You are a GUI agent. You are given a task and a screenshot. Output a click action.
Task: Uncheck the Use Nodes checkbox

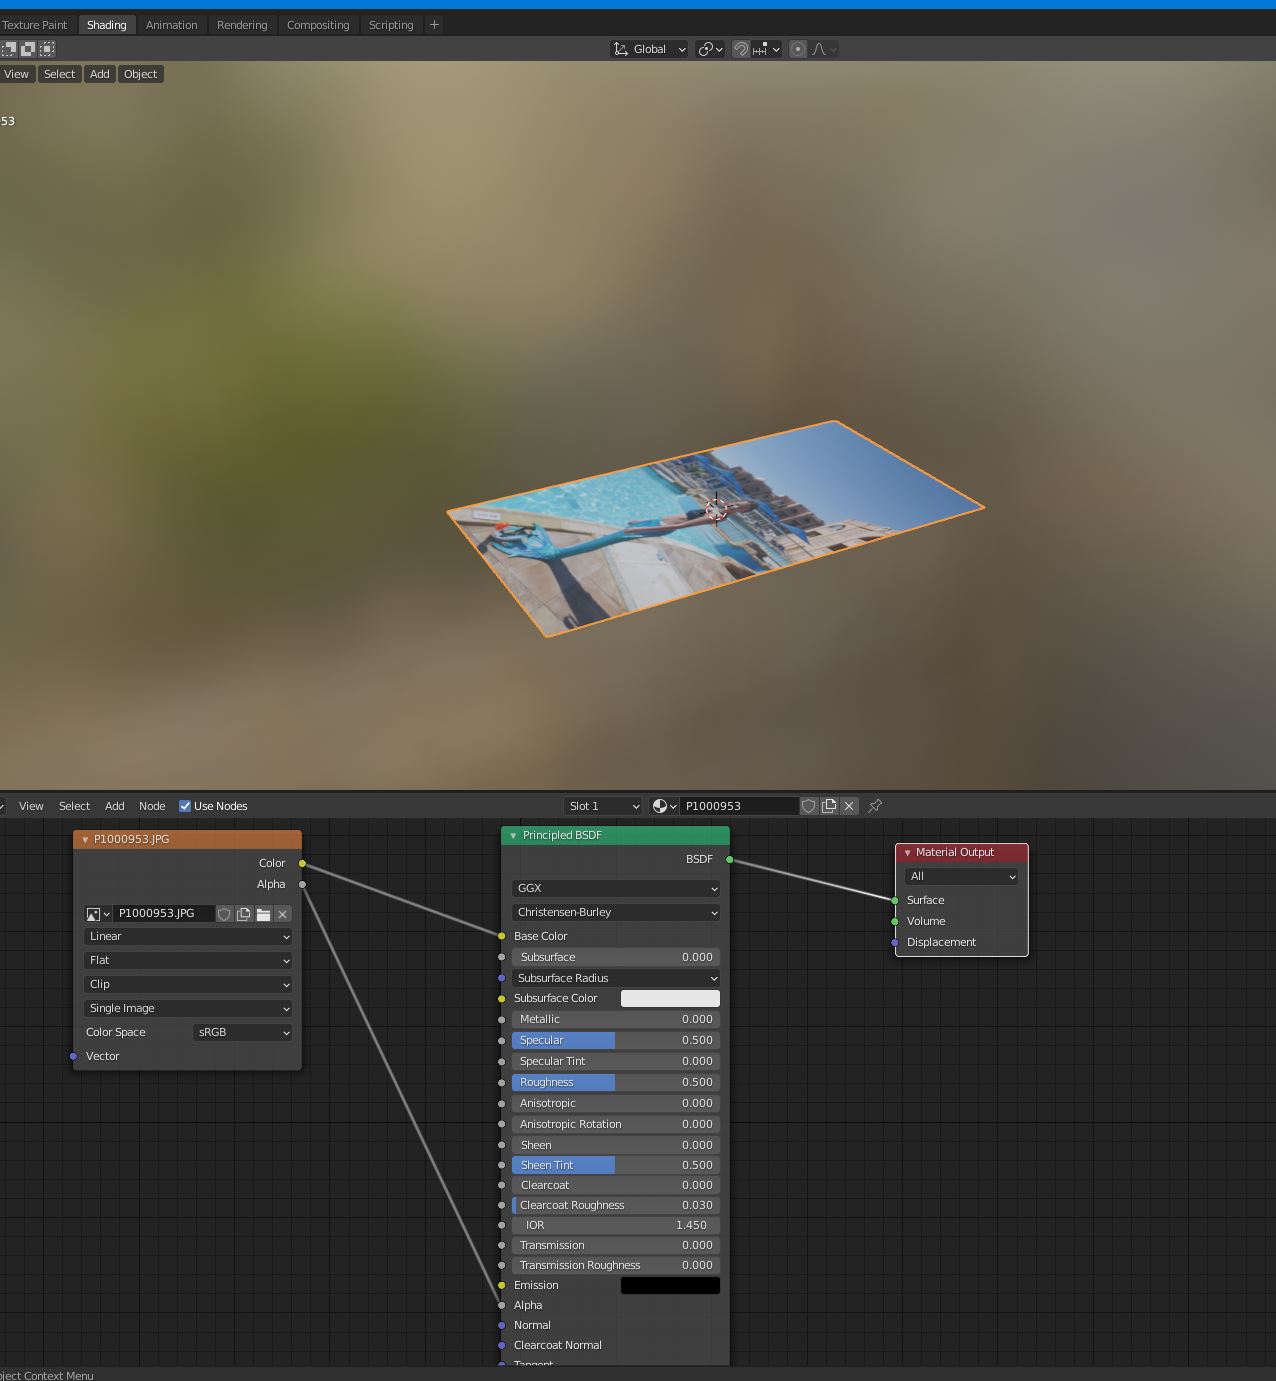[185, 806]
